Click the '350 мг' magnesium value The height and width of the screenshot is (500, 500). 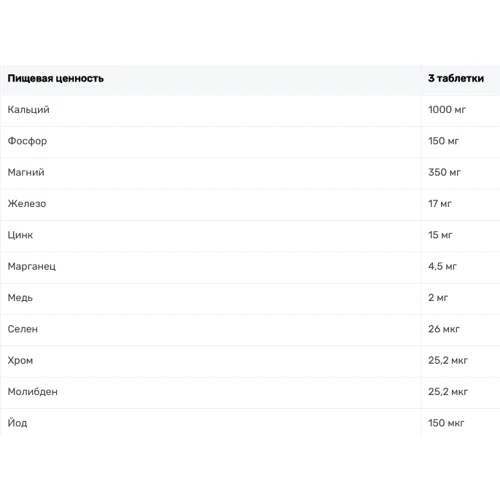click(x=444, y=172)
